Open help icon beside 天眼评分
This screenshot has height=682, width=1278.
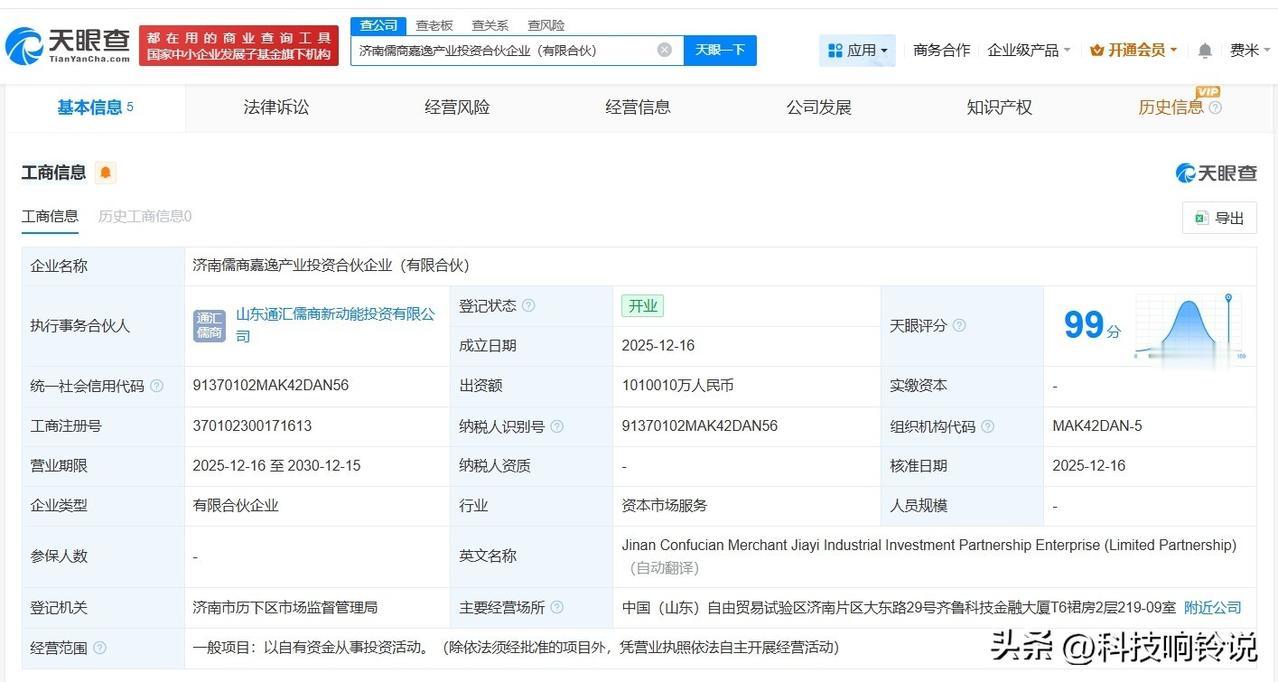coord(959,325)
